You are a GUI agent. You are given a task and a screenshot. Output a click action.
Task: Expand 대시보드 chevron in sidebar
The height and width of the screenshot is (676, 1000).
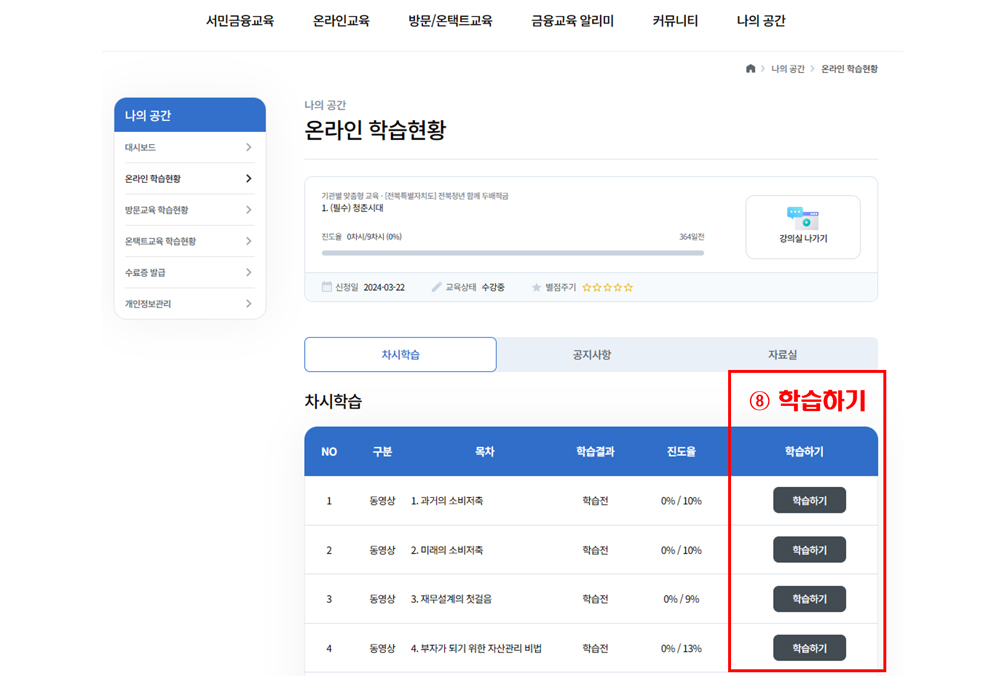click(249, 147)
